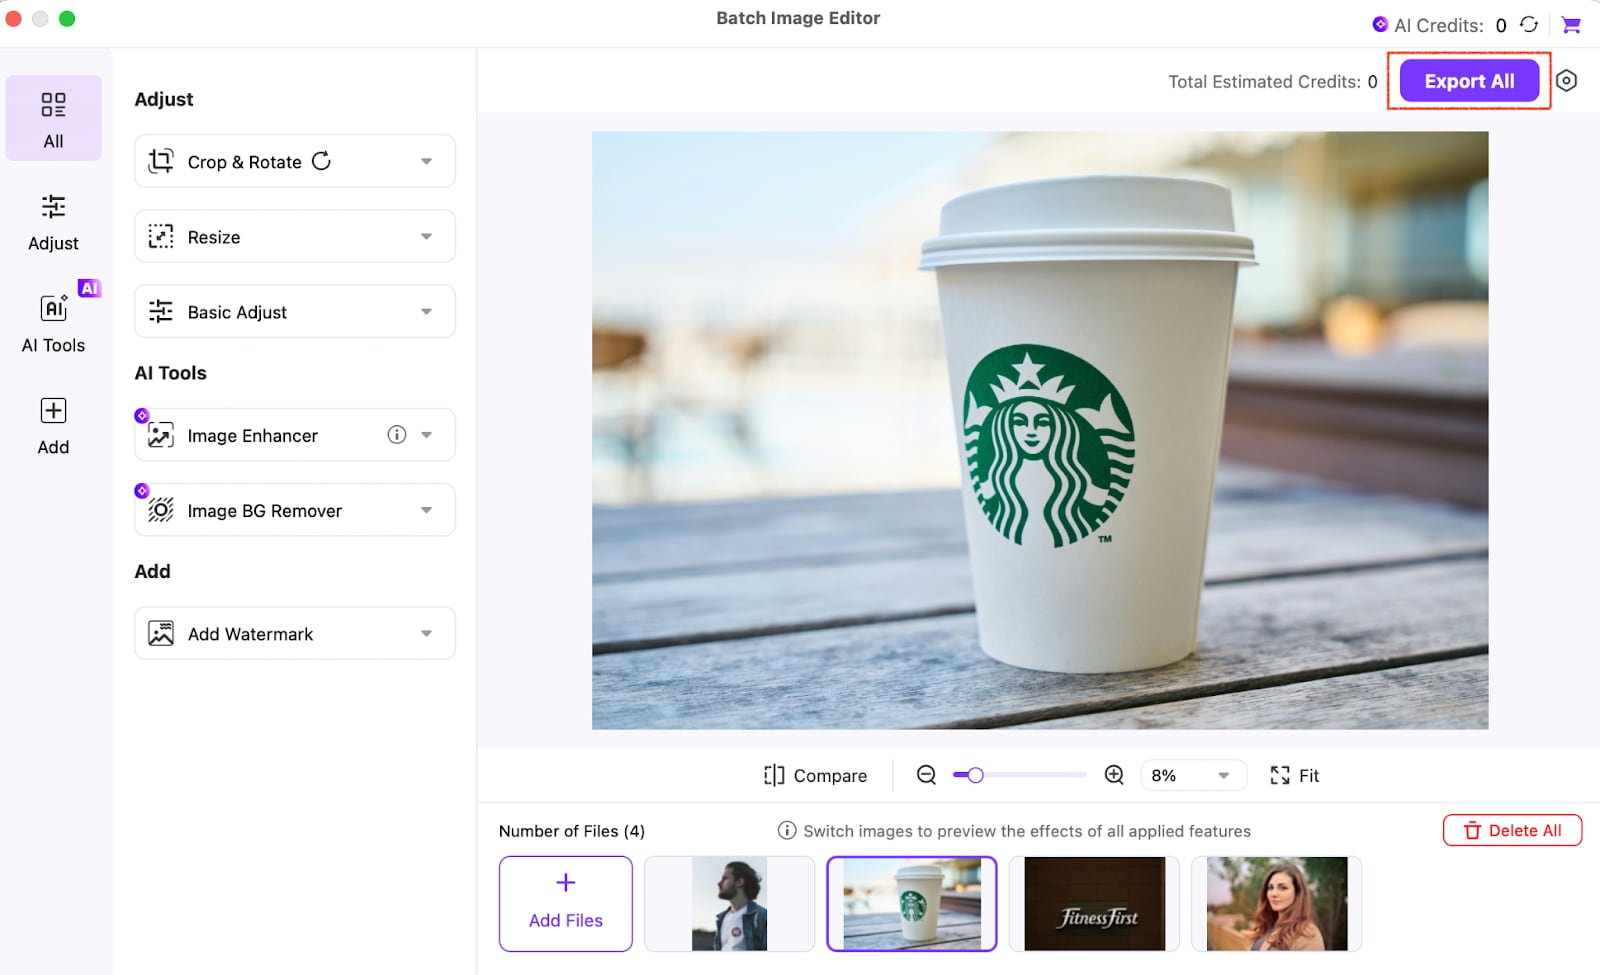Click the Delete All button
This screenshot has width=1600, height=975.
[x=1512, y=830]
